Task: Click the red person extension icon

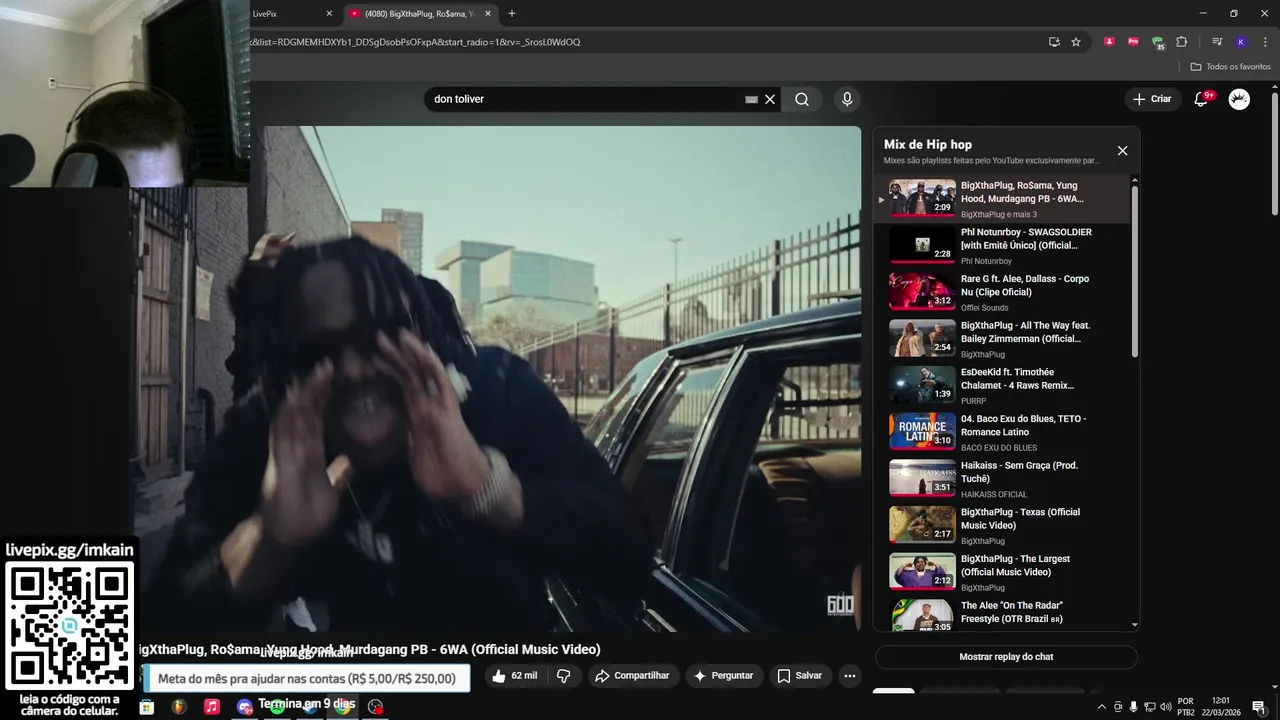Action: click(x=1109, y=42)
